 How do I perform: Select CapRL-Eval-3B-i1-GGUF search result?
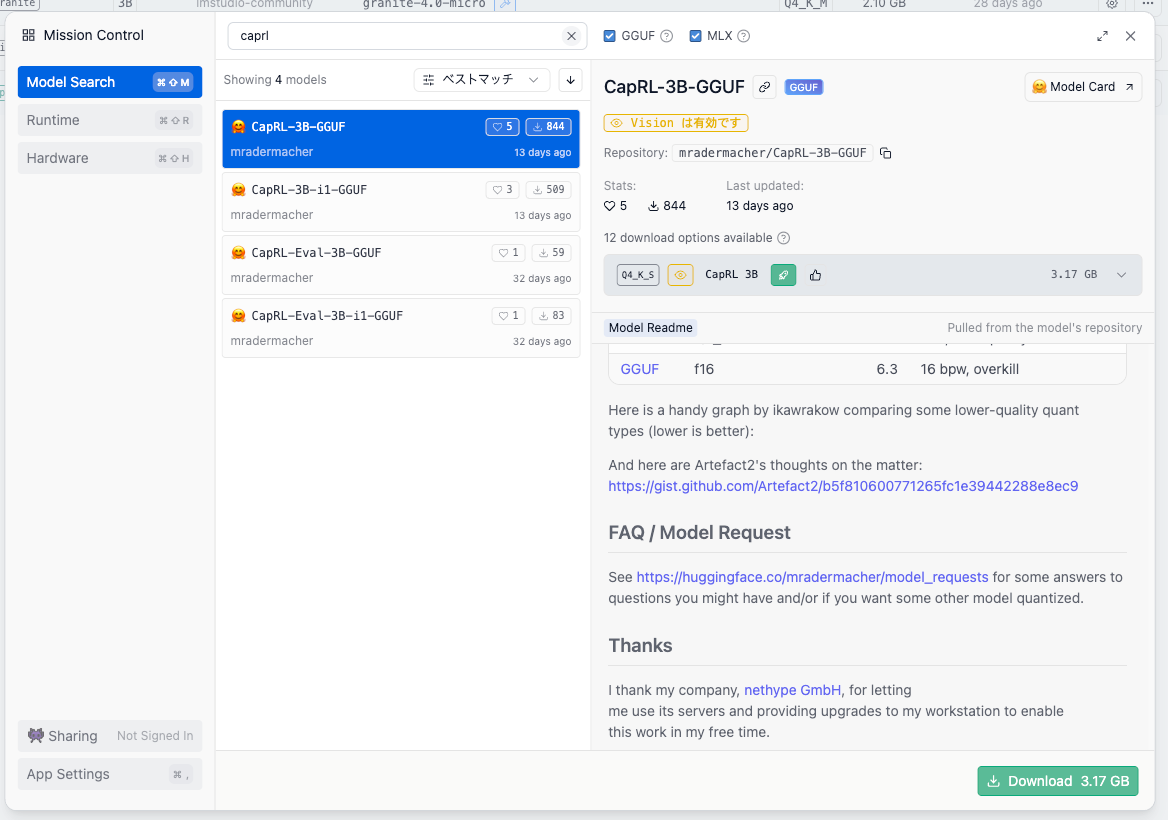pyautogui.click(x=401, y=328)
